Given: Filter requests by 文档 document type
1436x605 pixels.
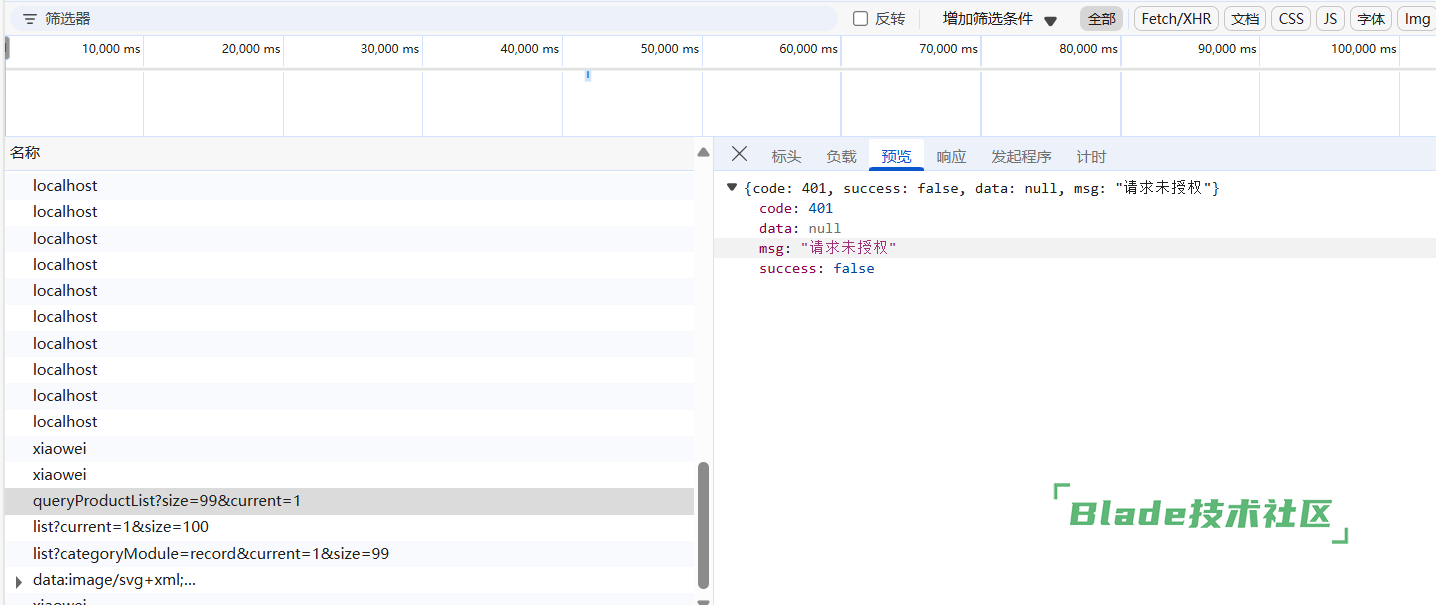Looking at the screenshot, I should [1245, 19].
